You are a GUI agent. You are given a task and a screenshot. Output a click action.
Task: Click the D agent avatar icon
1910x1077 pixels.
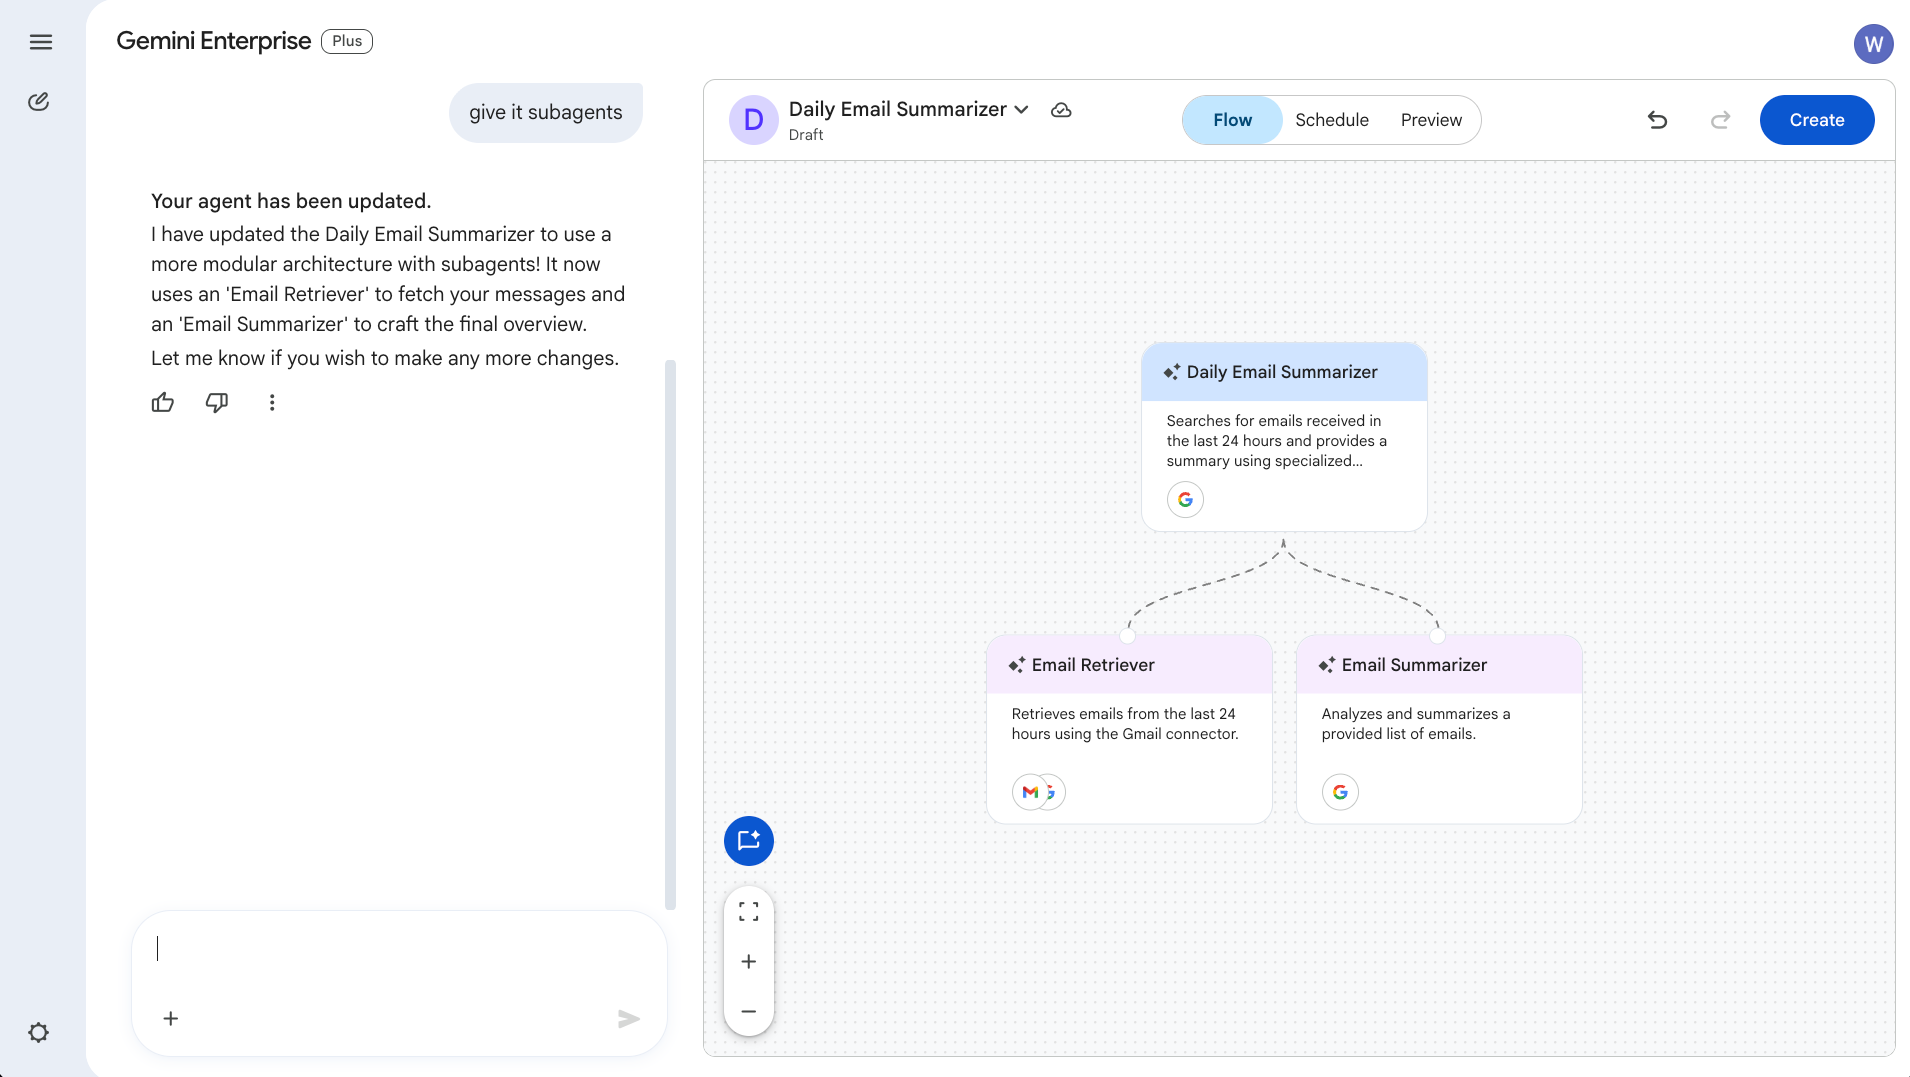pos(754,120)
